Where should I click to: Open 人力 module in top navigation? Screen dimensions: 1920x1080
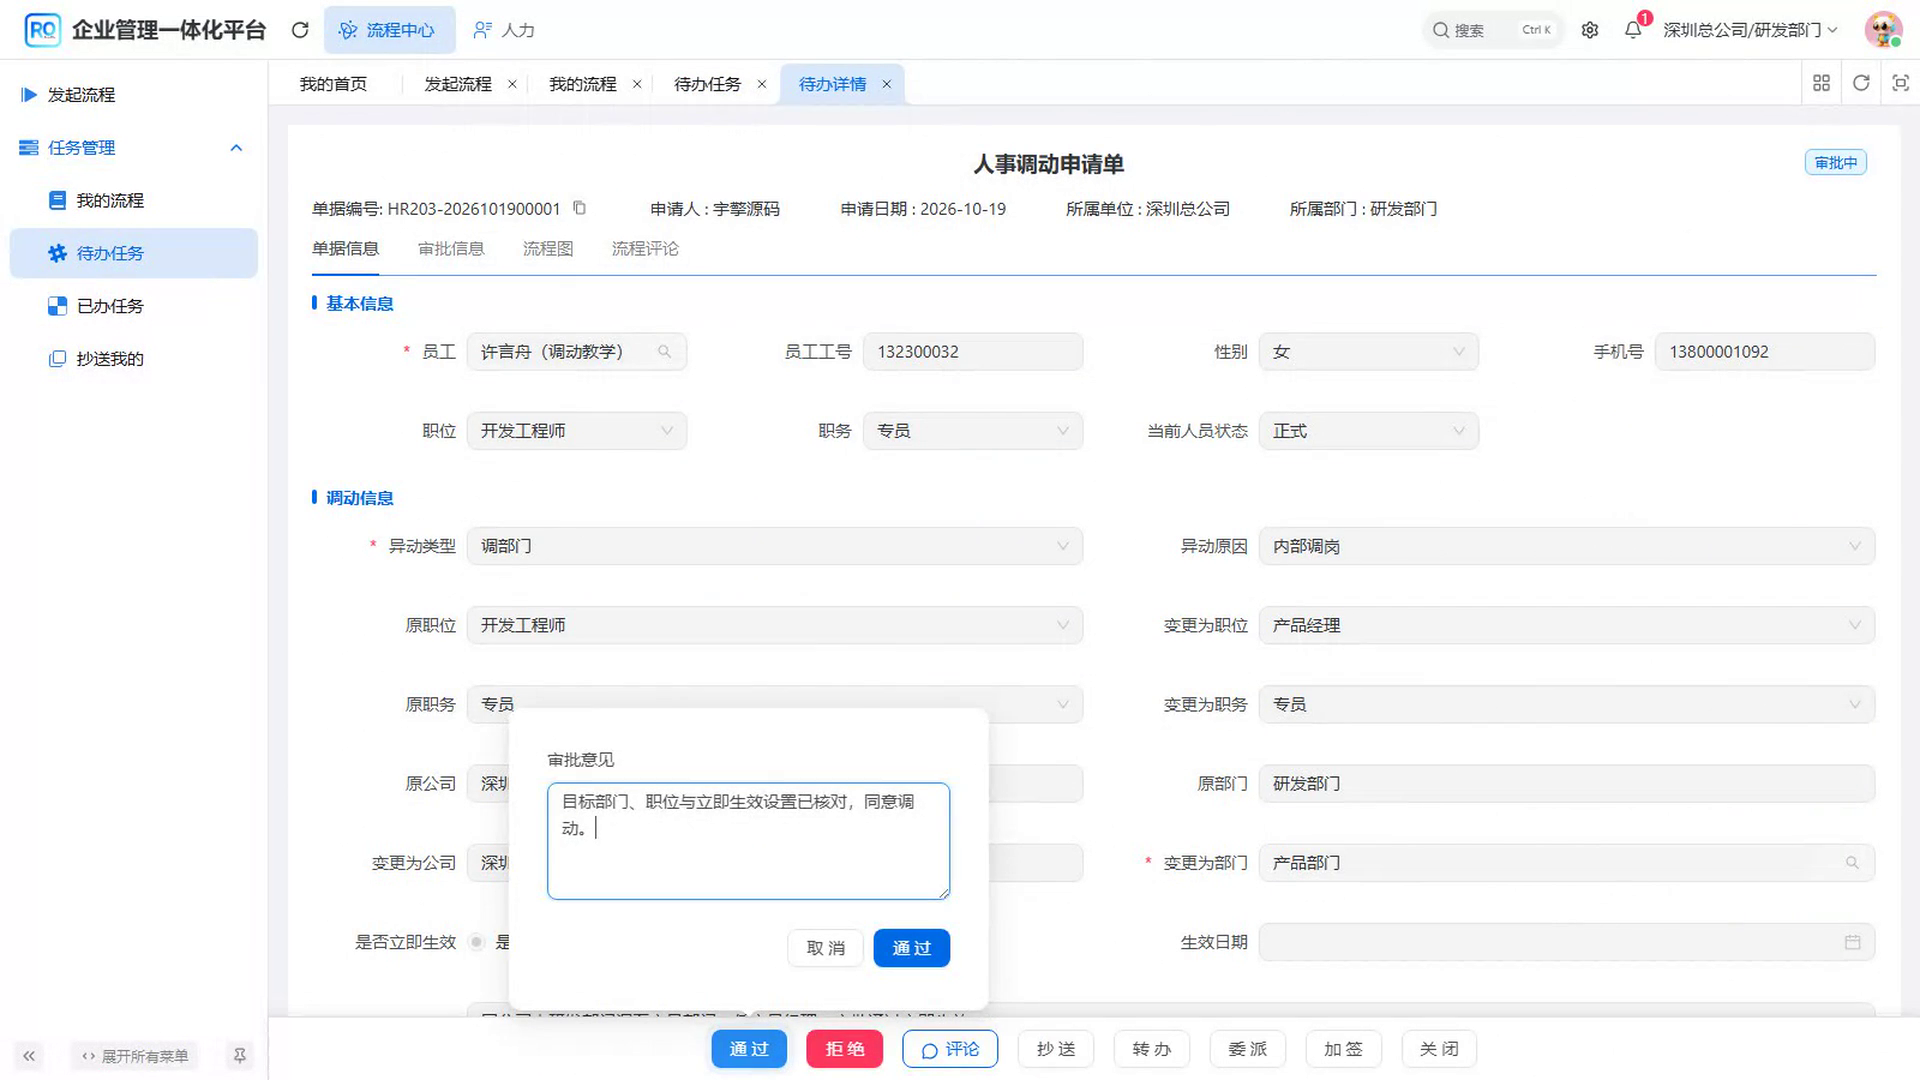point(504,30)
